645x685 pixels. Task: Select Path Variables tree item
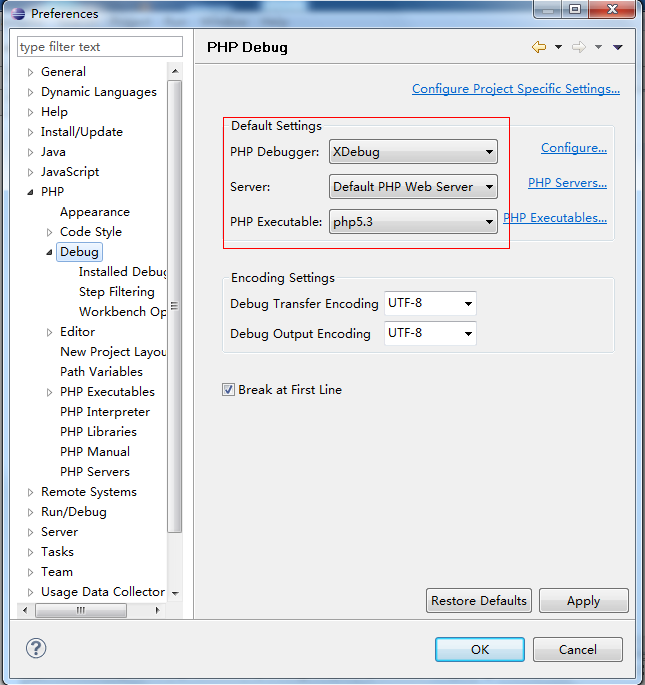[101, 372]
